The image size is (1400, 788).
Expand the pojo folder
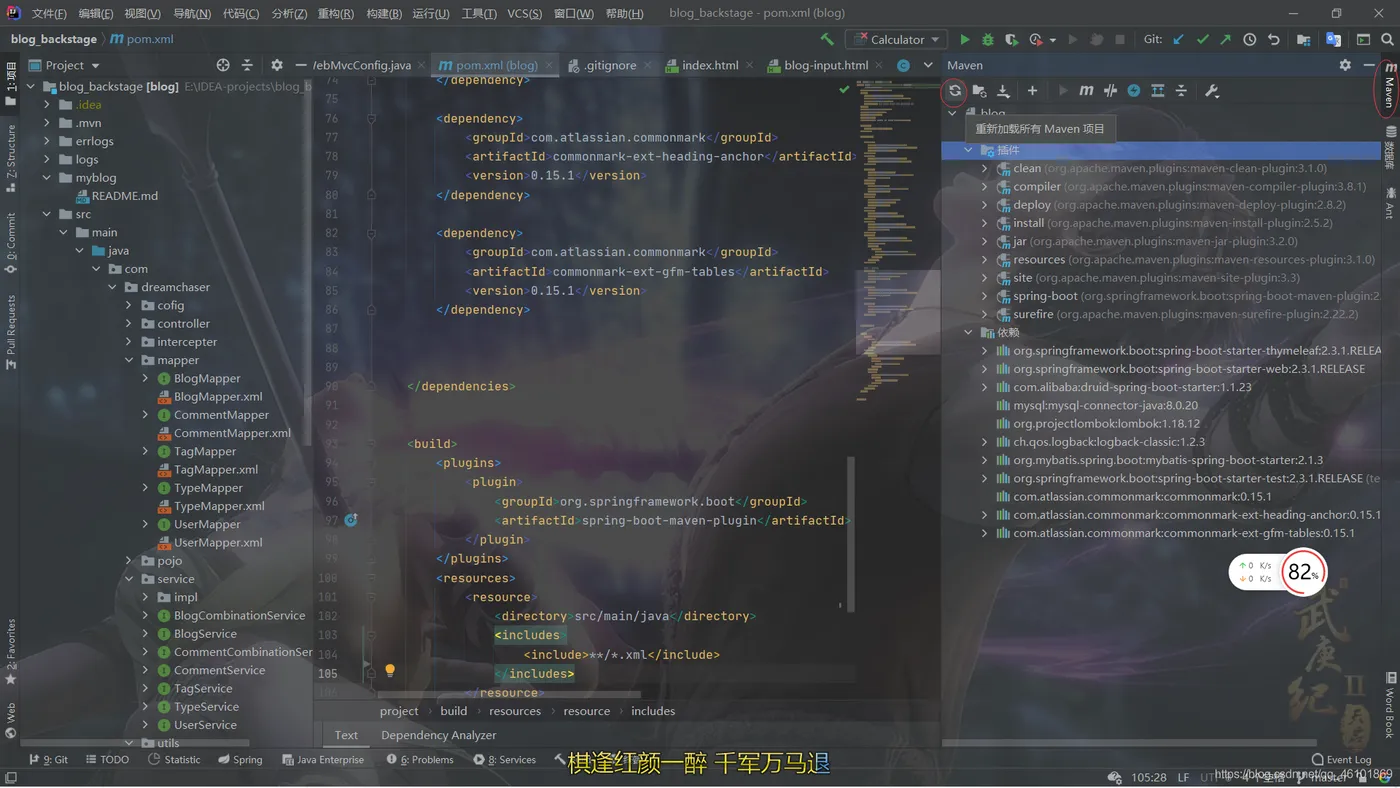click(129, 561)
